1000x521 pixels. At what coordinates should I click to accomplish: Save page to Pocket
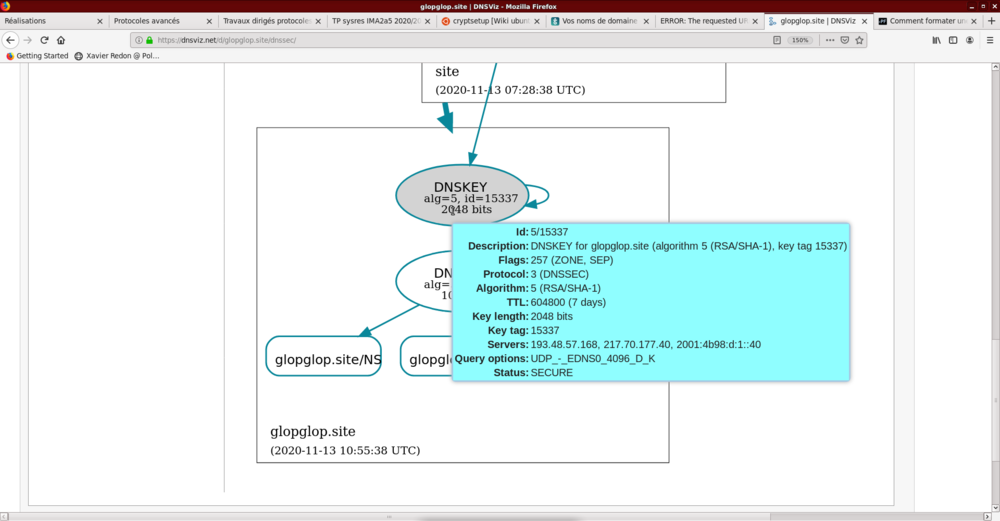[845, 40]
